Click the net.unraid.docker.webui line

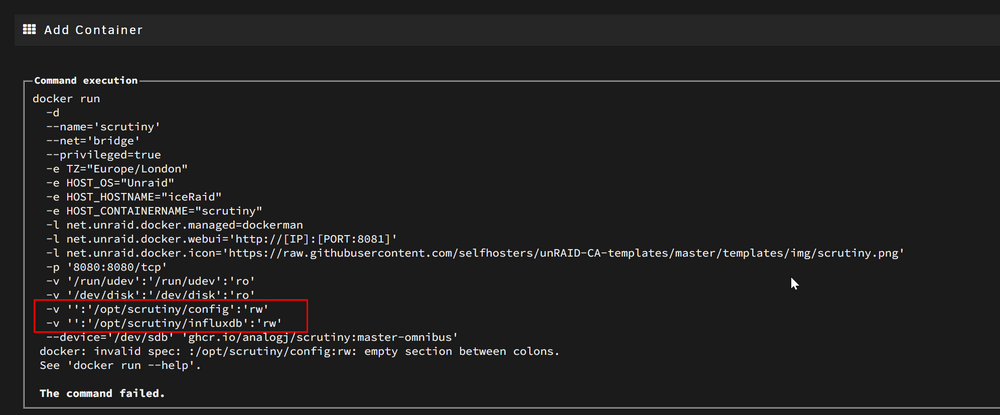coord(222,239)
